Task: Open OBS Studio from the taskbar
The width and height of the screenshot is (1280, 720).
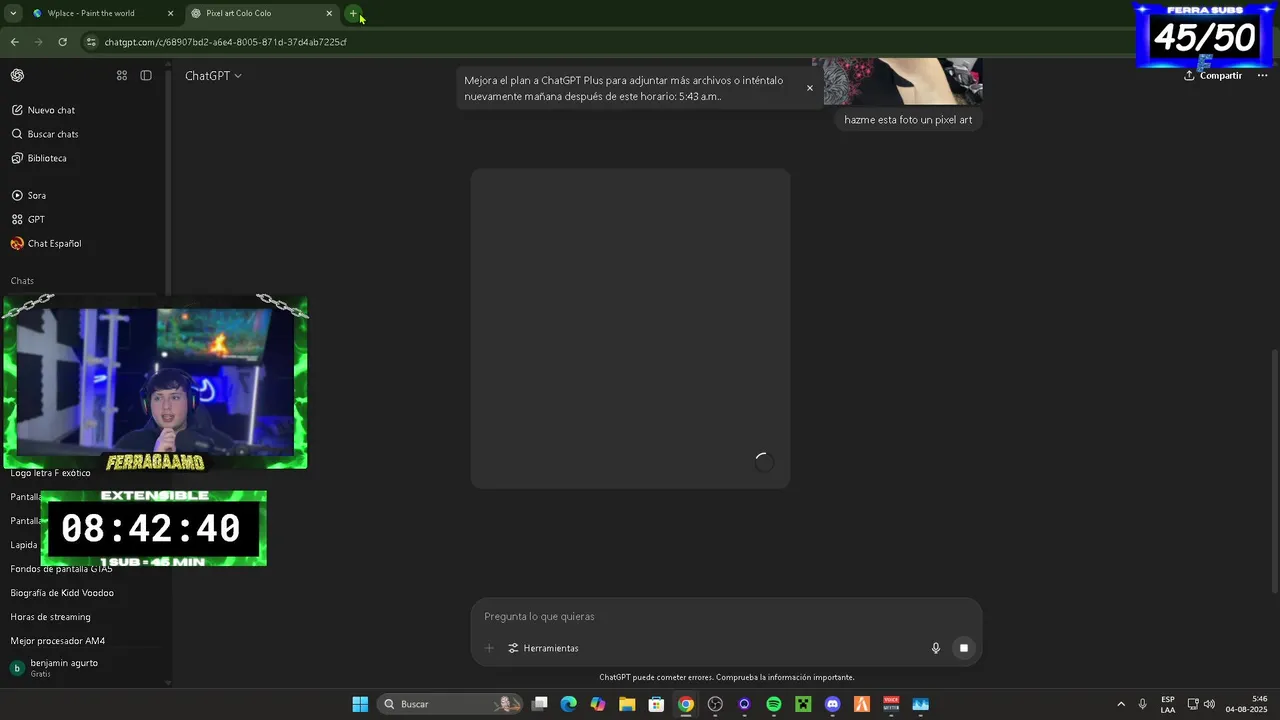Action: pyautogui.click(x=715, y=704)
